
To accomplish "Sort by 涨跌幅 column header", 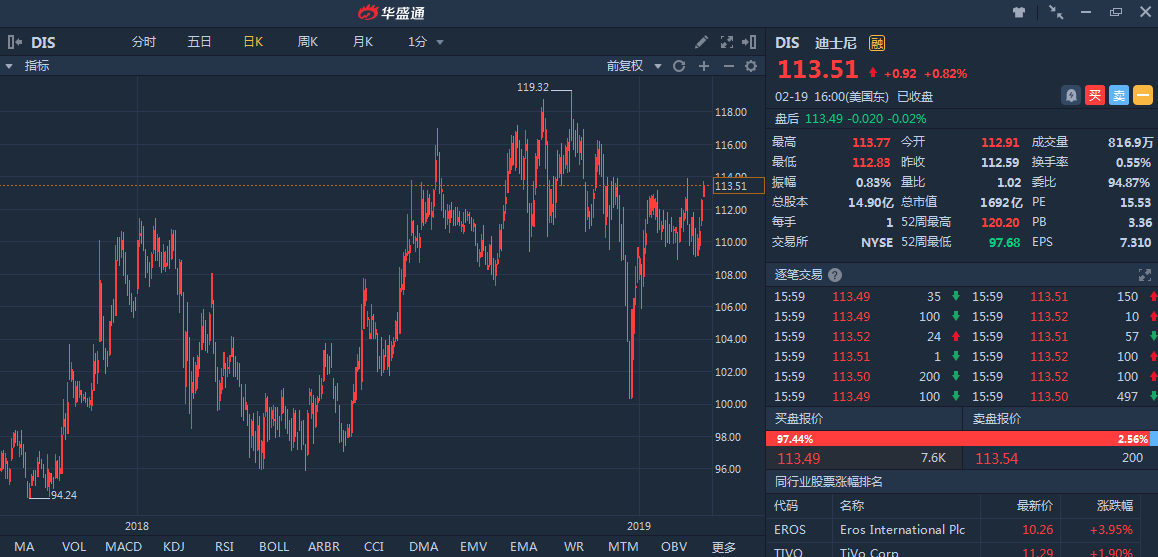I will [x=1114, y=506].
